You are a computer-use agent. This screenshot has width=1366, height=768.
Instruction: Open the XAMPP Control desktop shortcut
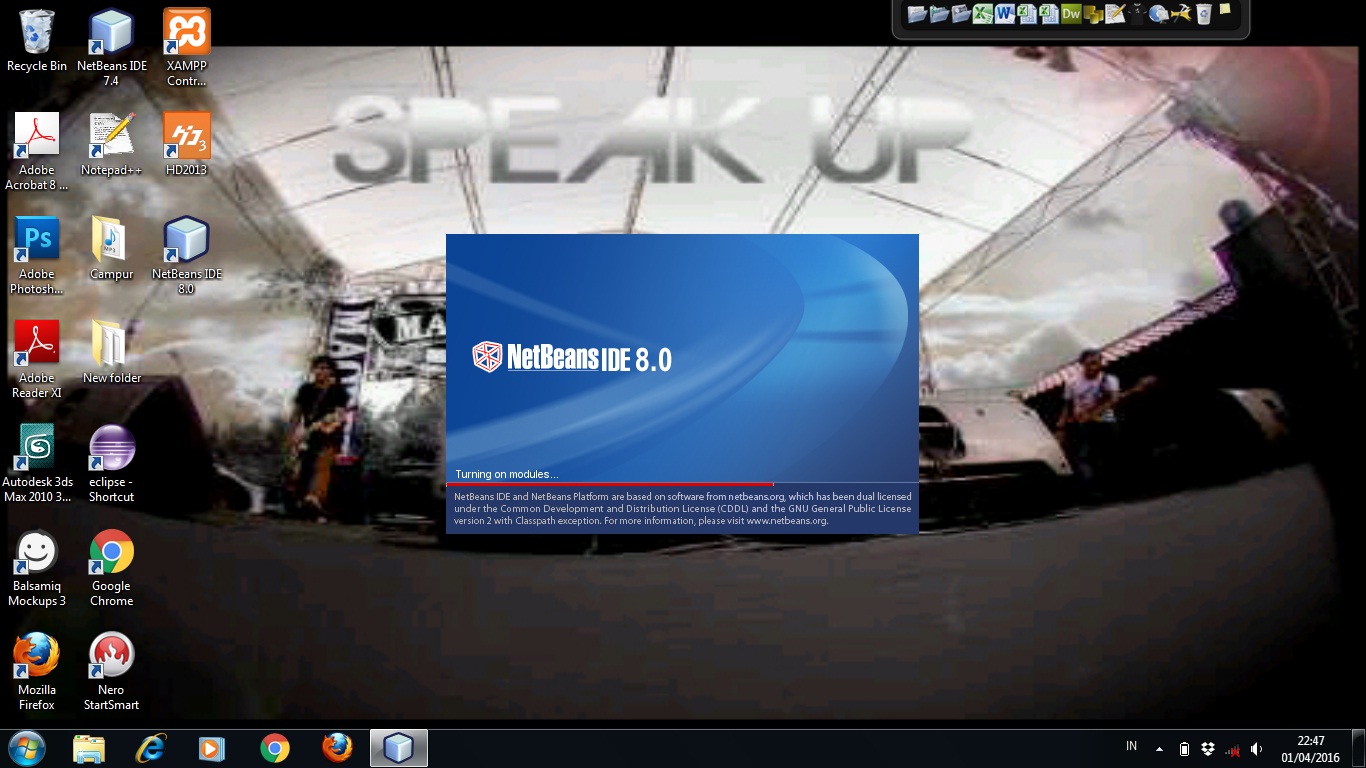(186, 47)
